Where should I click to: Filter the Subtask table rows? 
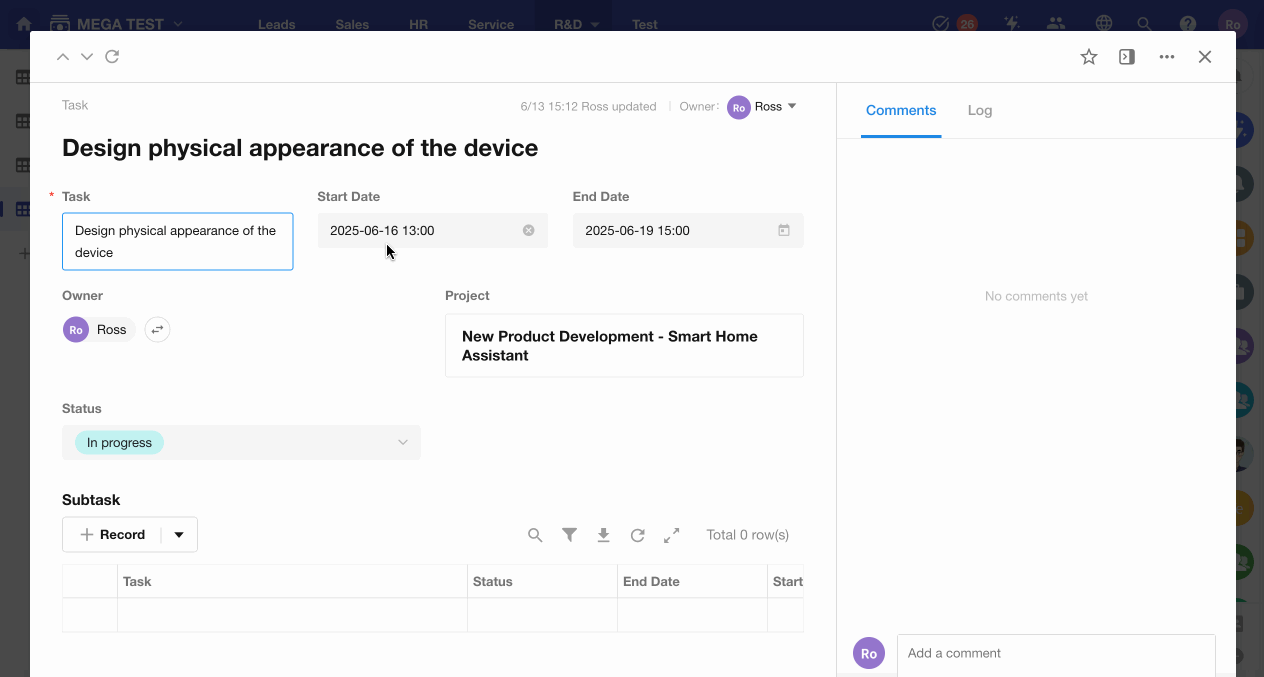point(569,535)
